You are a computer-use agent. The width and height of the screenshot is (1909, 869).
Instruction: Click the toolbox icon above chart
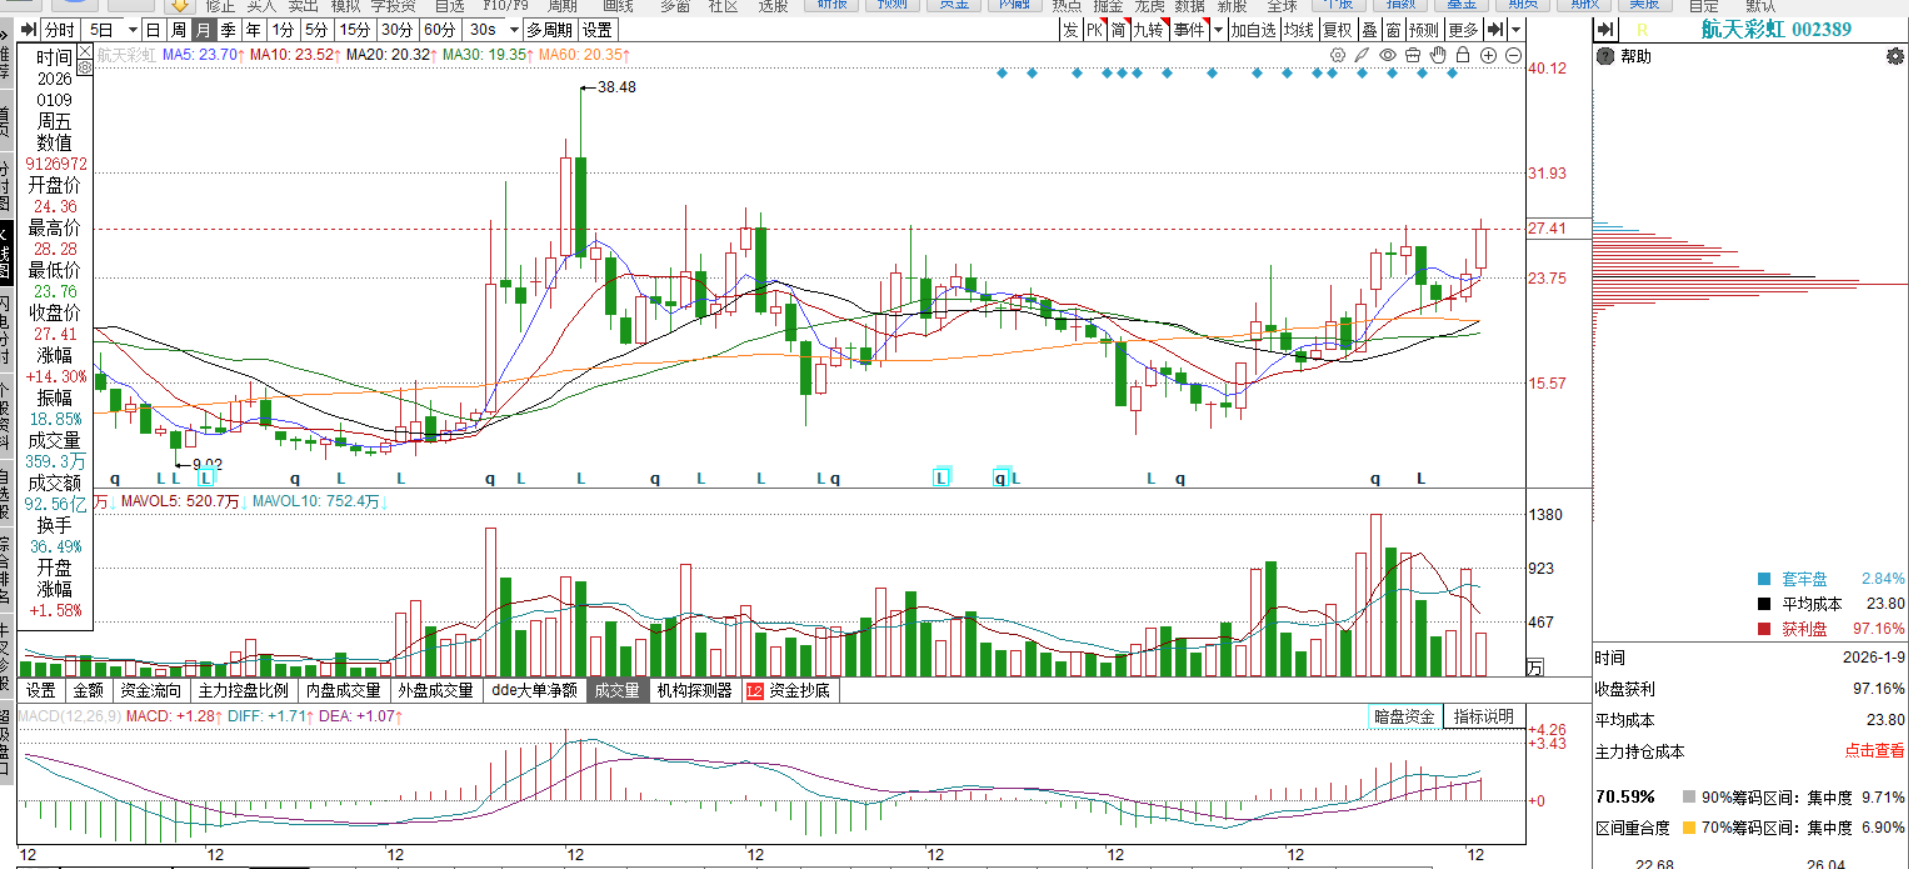(1413, 56)
